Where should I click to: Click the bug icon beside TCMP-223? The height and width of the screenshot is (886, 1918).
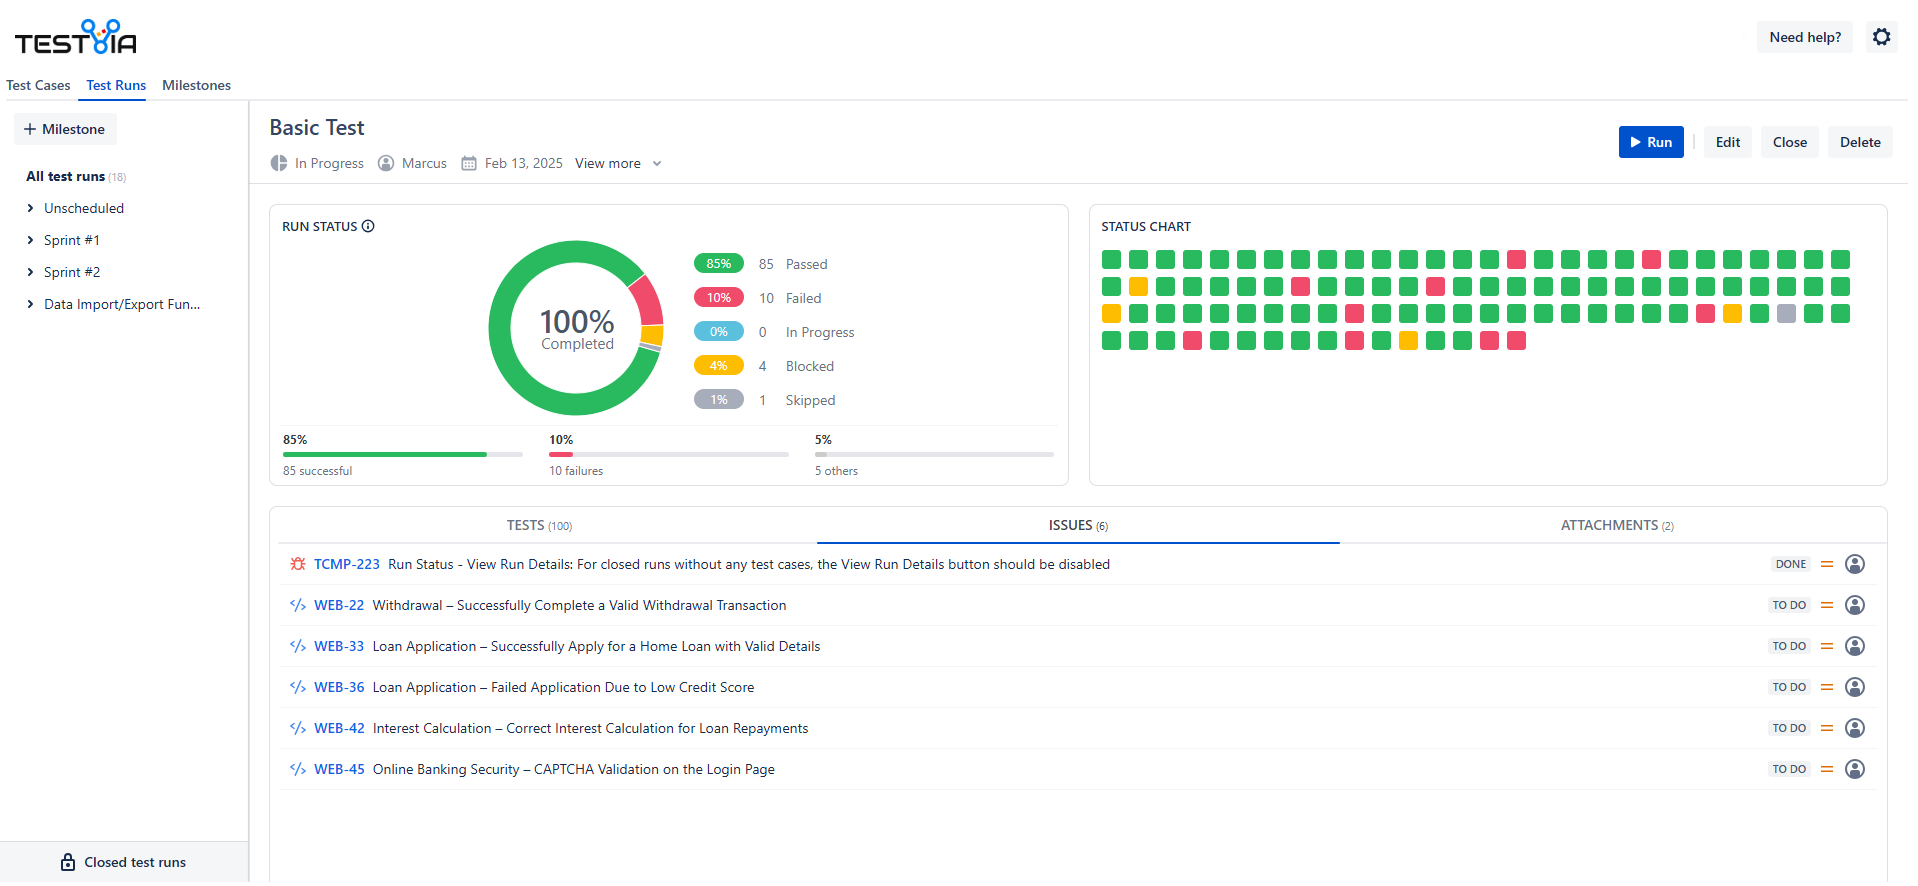[x=297, y=564]
